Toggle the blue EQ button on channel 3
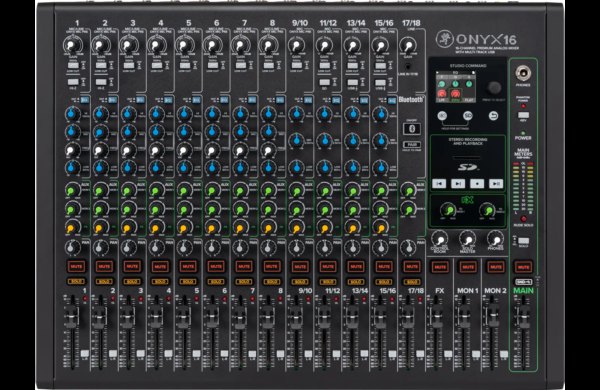The height and width of the screenshot is (390, 600). click(140, 100)
